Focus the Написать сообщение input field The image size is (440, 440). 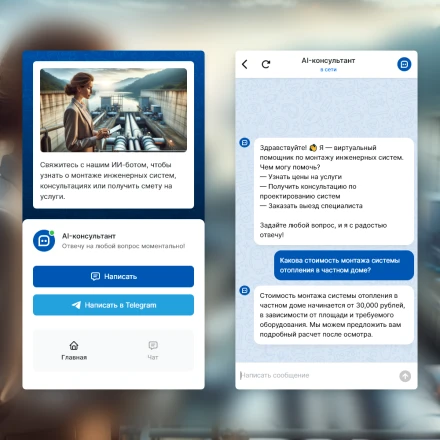[317, 376]
